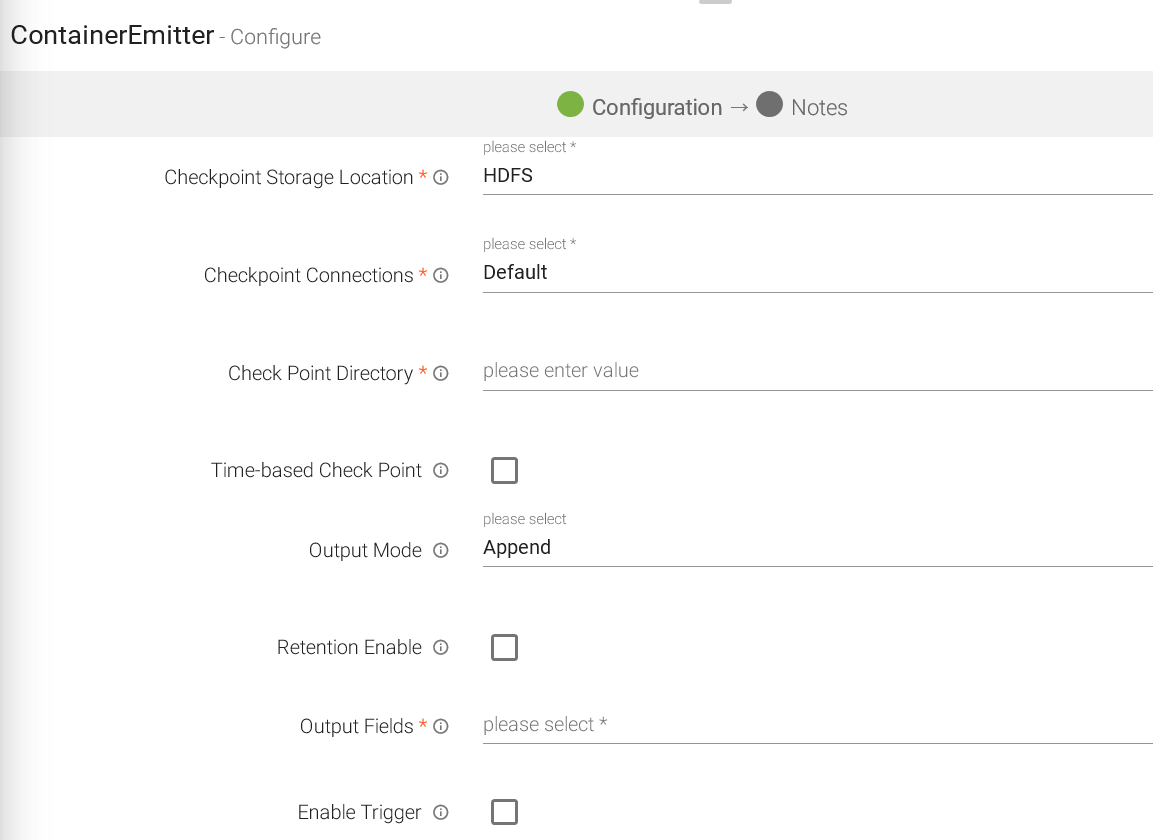Enable the Time-based Check Point checkbox

(504, 471)
